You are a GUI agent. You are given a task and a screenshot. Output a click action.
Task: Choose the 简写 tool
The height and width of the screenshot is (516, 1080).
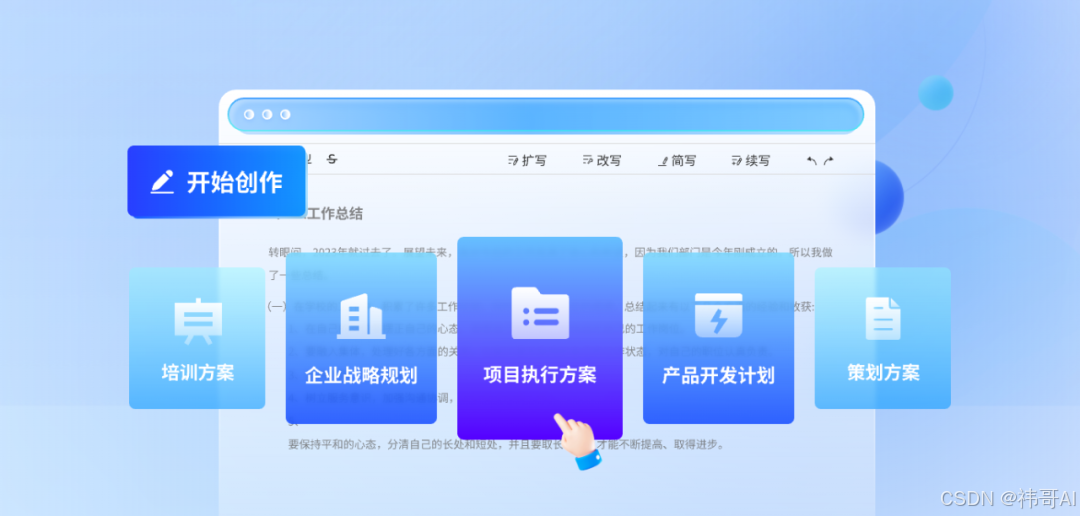click(x=676, y=161)
